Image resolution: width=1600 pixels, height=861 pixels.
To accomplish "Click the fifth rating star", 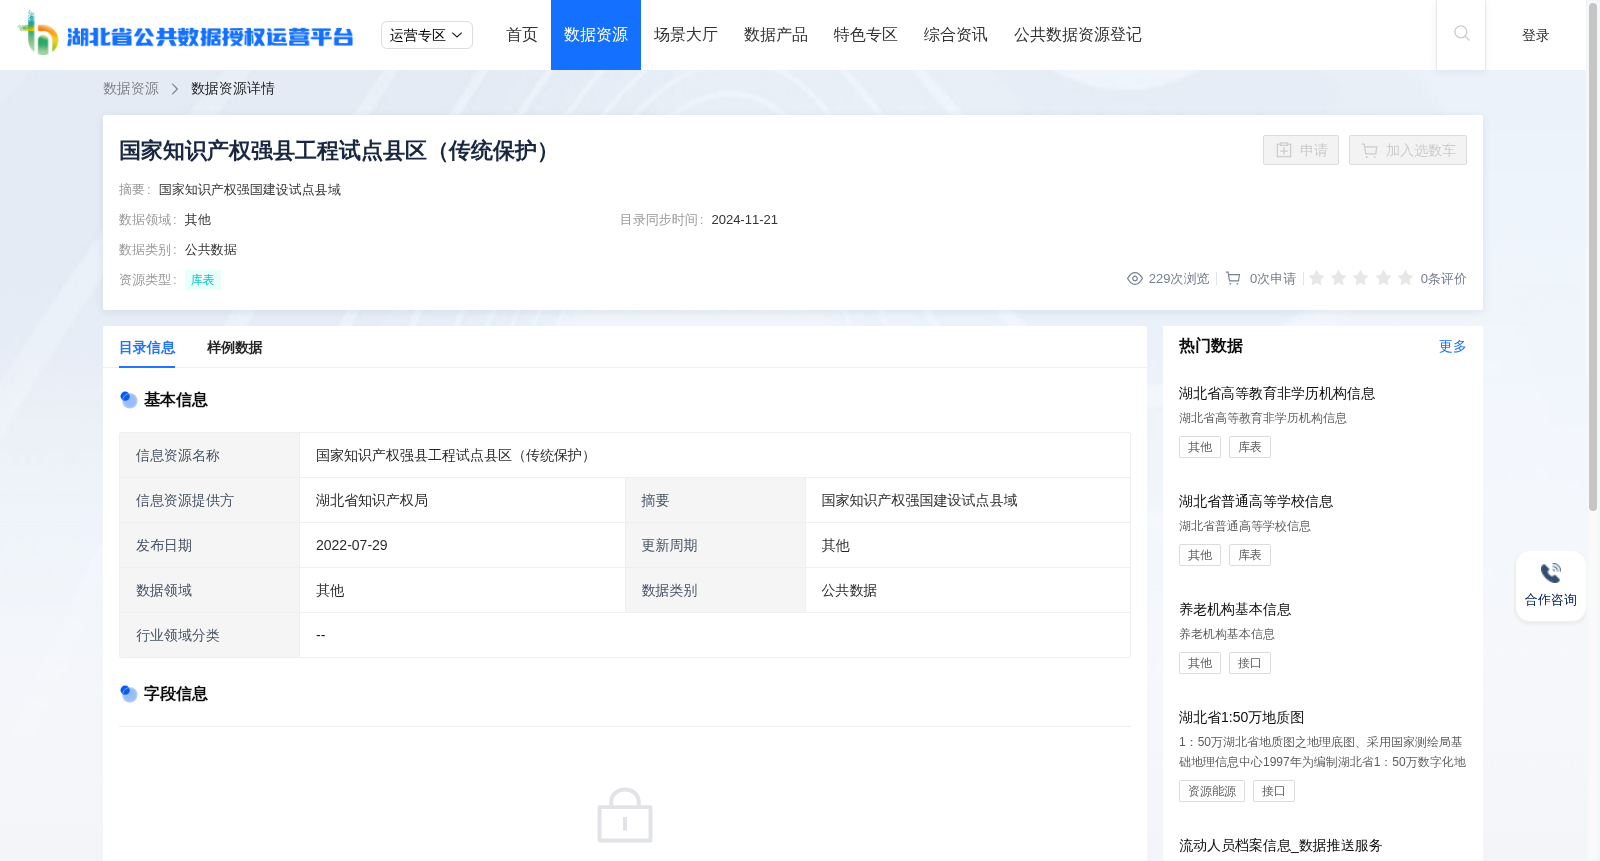I will (x=1405, y=278).
